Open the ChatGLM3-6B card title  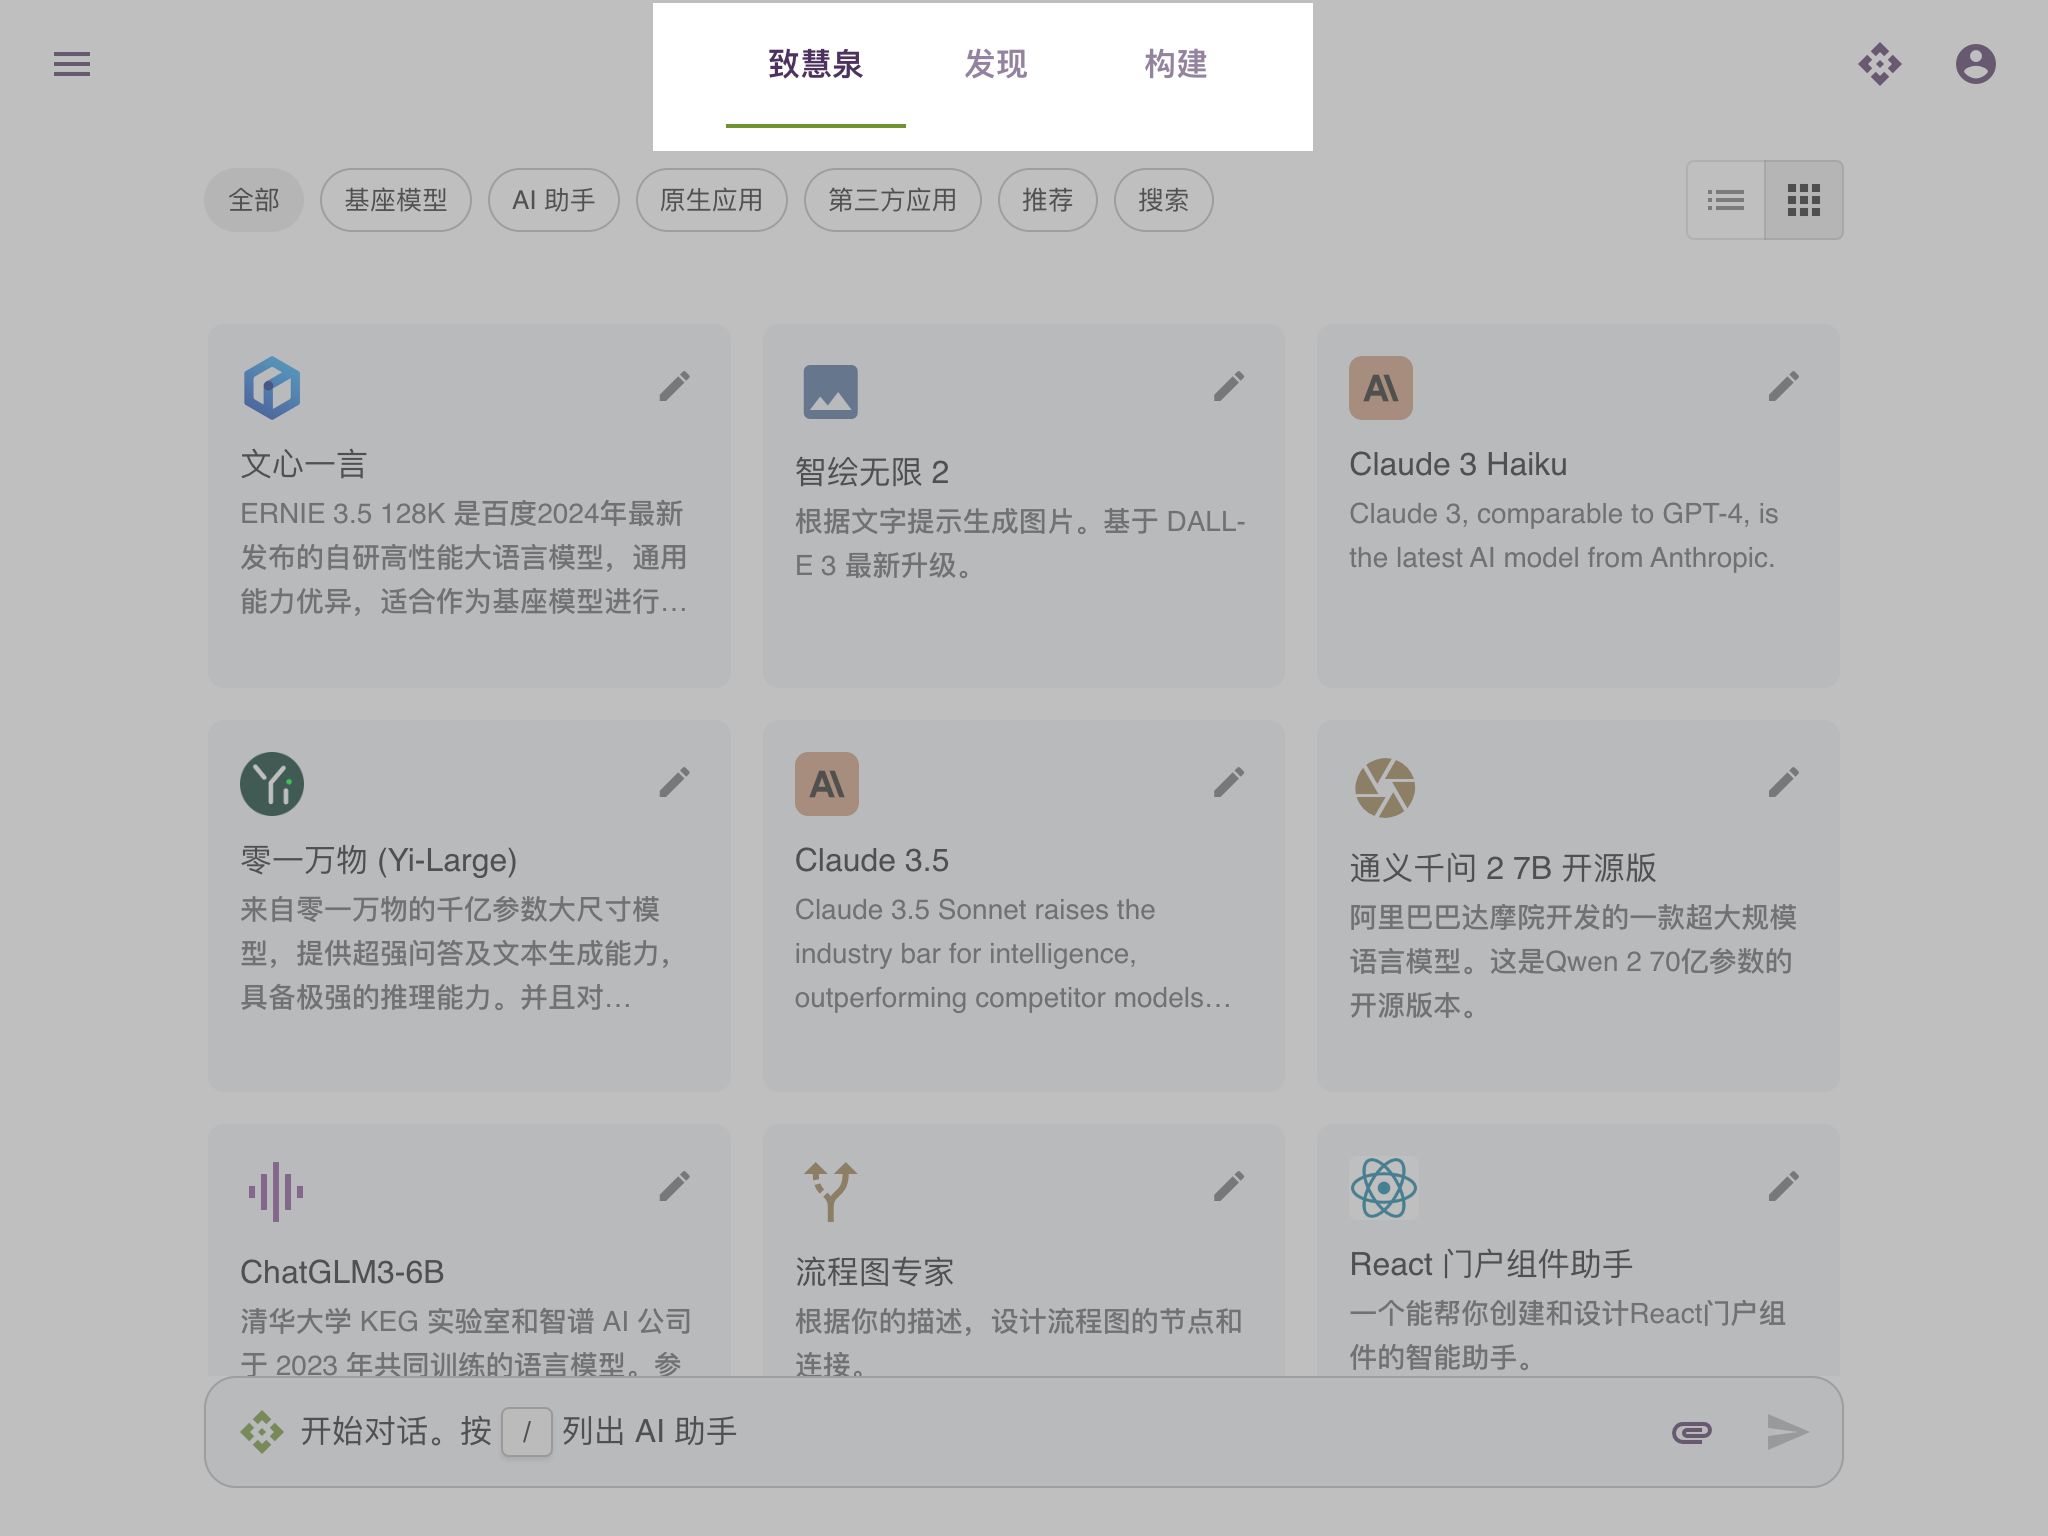pos(342,1272)
